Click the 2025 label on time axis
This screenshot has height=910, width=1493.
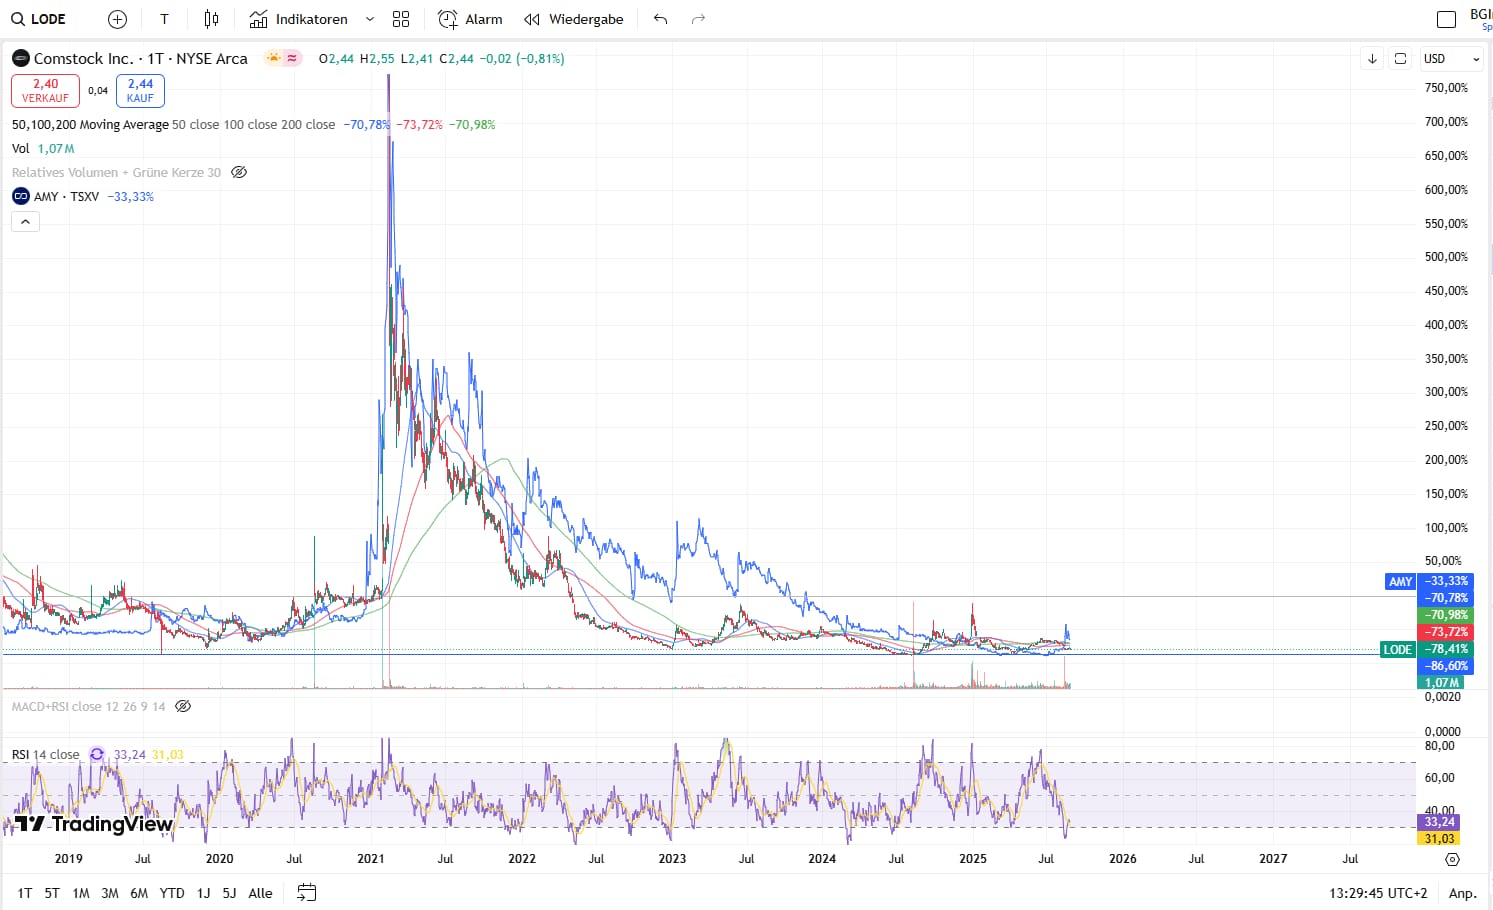973,859
